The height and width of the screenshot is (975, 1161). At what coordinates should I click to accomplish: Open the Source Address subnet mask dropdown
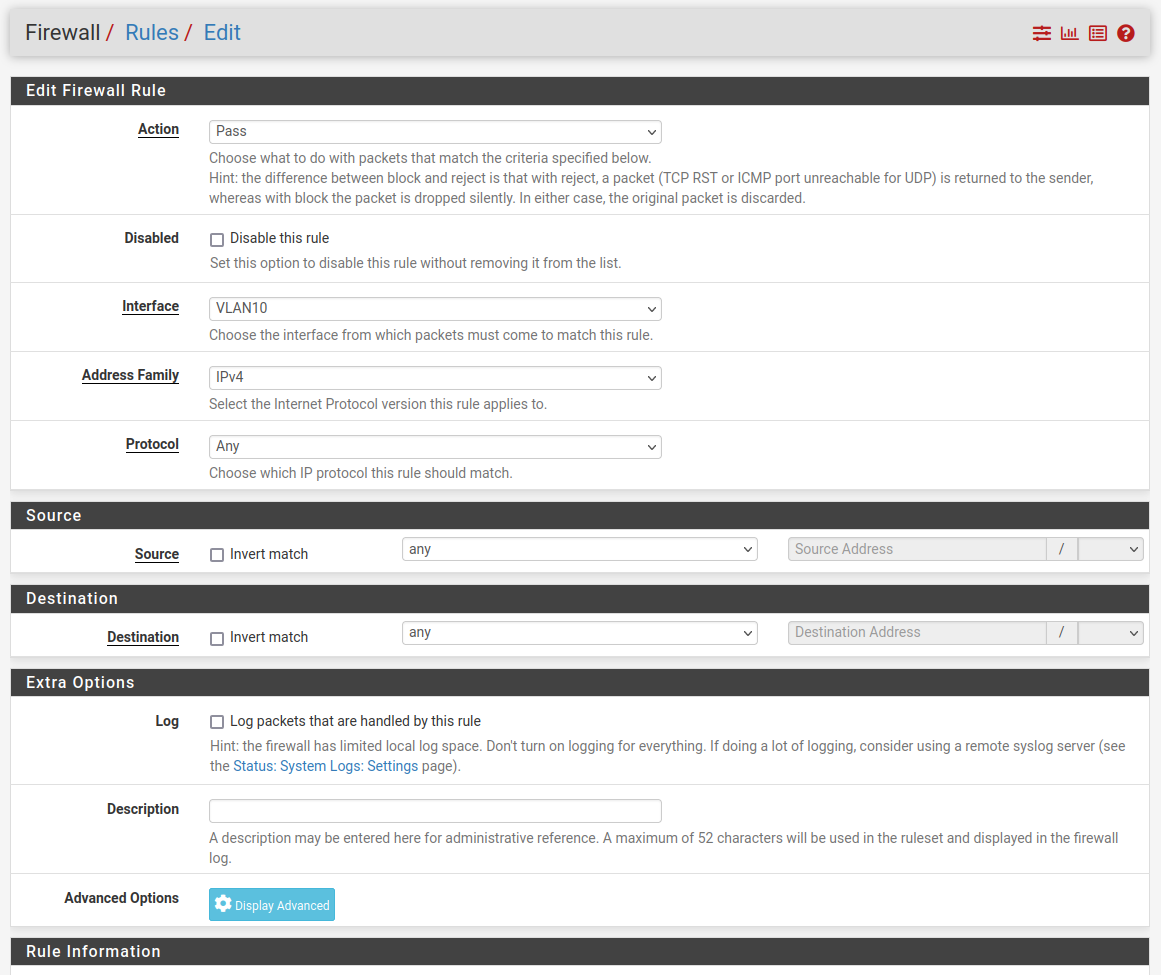1111,549
